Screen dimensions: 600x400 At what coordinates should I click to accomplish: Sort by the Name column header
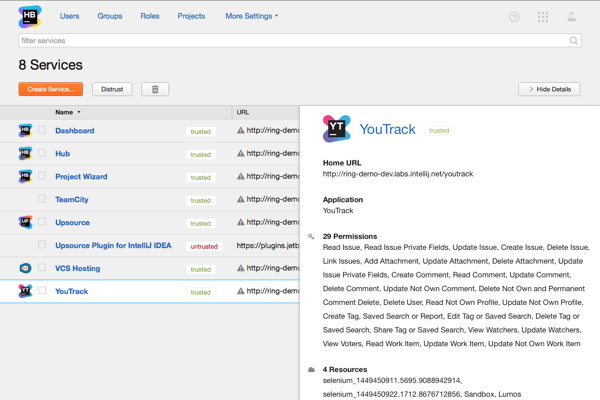(67, 112)
